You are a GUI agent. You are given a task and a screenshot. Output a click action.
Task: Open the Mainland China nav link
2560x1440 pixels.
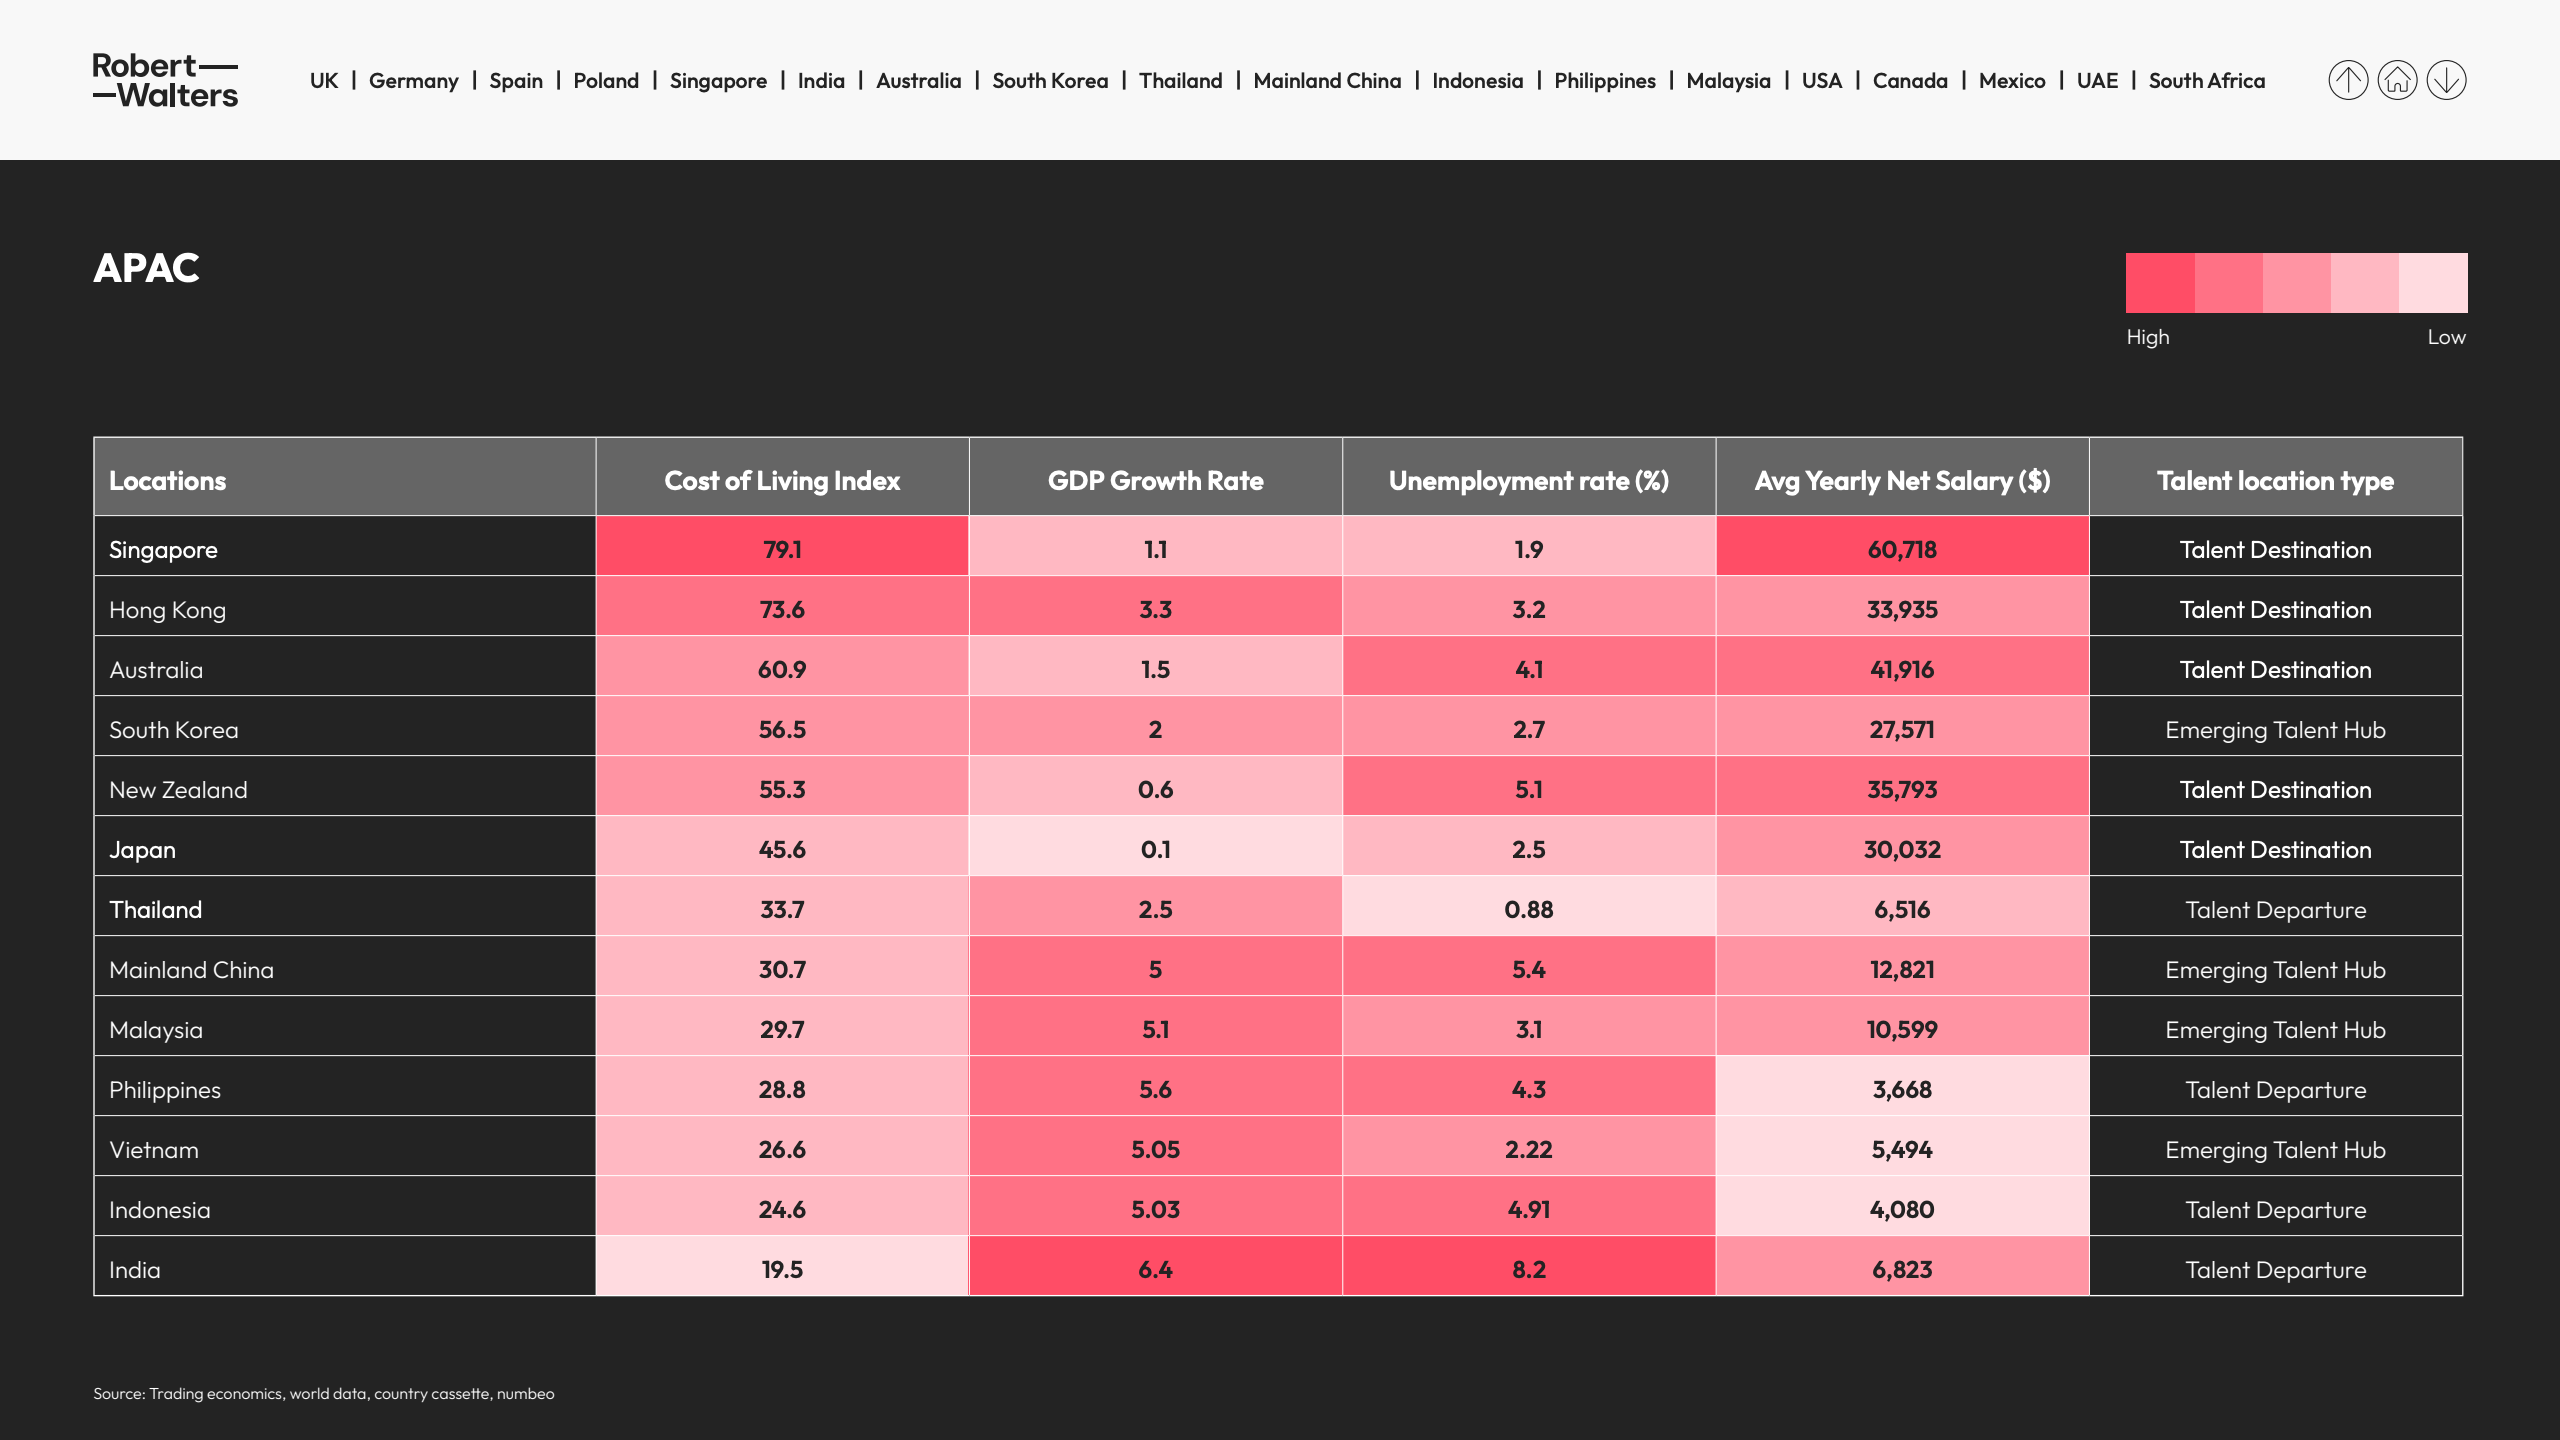coord(1326,80)
